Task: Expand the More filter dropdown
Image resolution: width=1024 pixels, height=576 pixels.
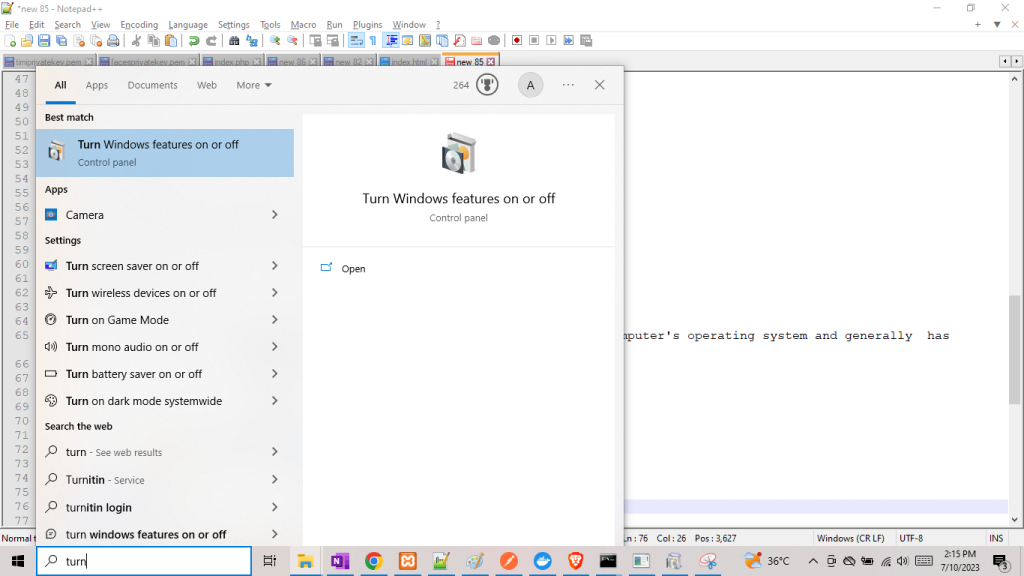Action: tap(254, 85)
